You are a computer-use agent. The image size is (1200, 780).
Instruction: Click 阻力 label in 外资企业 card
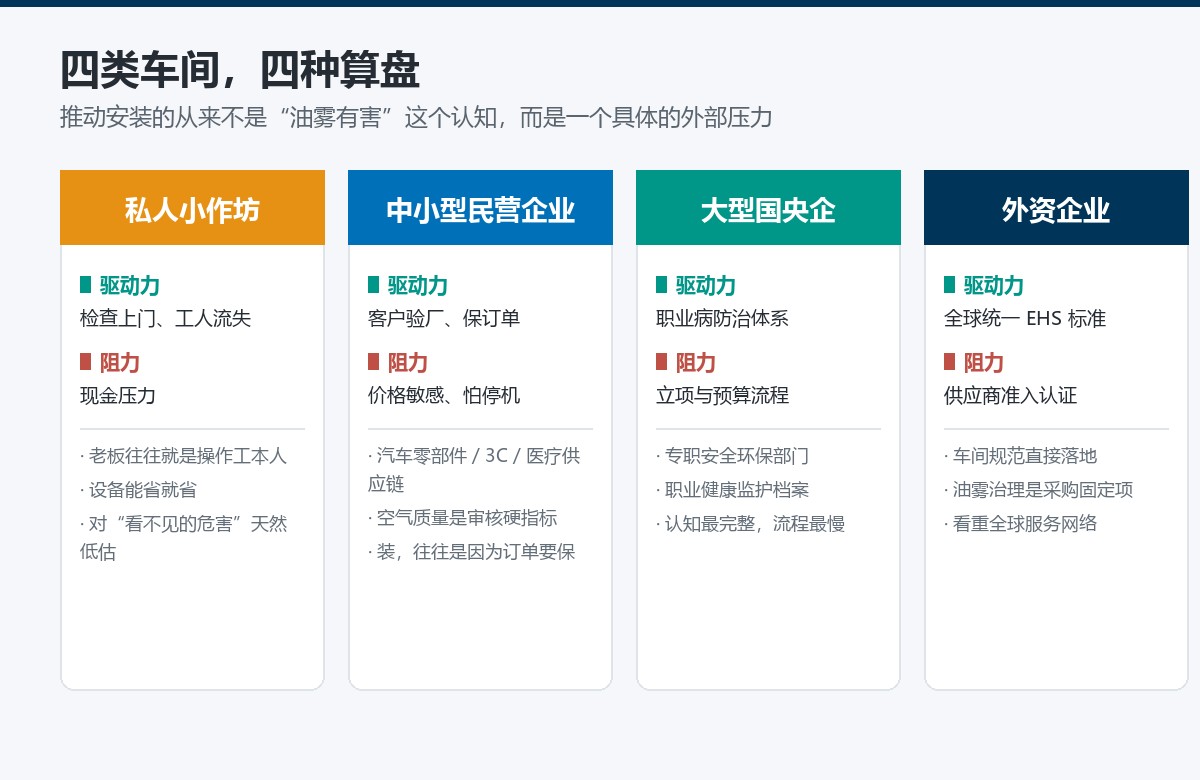tap(984, 362)
